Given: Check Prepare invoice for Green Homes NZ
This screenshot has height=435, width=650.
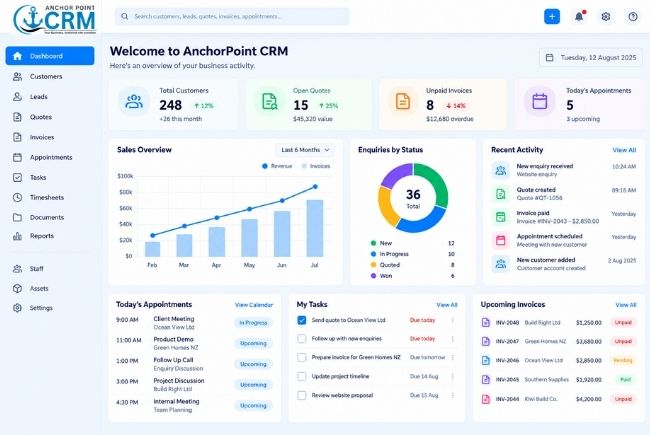Looking at the screenshot, I should coord(302,357).
